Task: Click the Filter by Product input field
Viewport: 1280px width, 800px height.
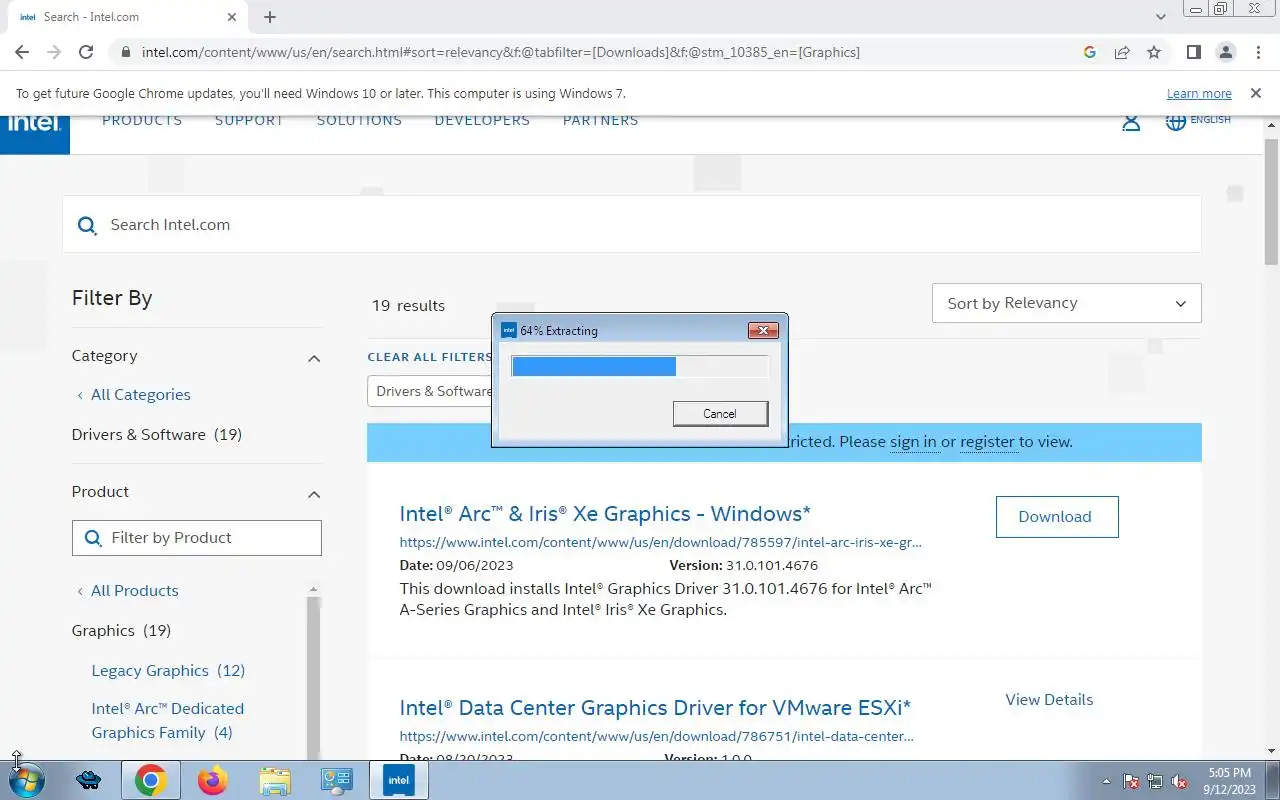Action: [197, 538]
